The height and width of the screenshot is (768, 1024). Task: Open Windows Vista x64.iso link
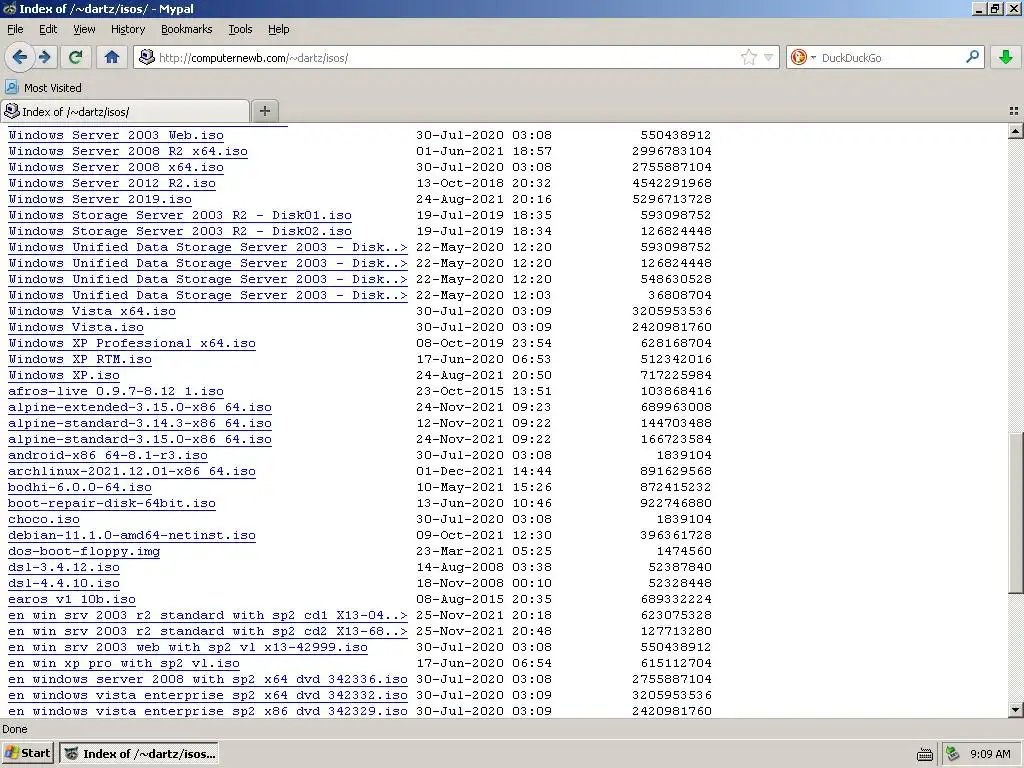click(x=92, y=311)
